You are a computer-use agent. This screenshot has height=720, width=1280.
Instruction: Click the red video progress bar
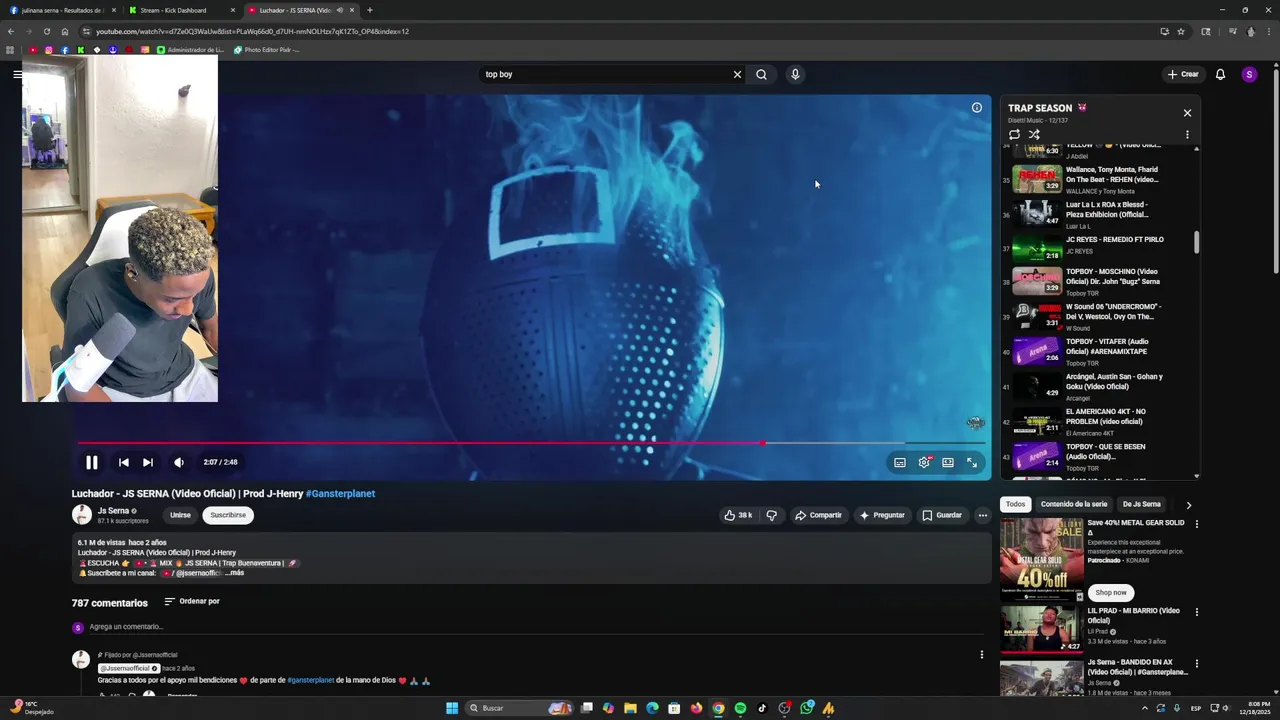tap(420, 443)
